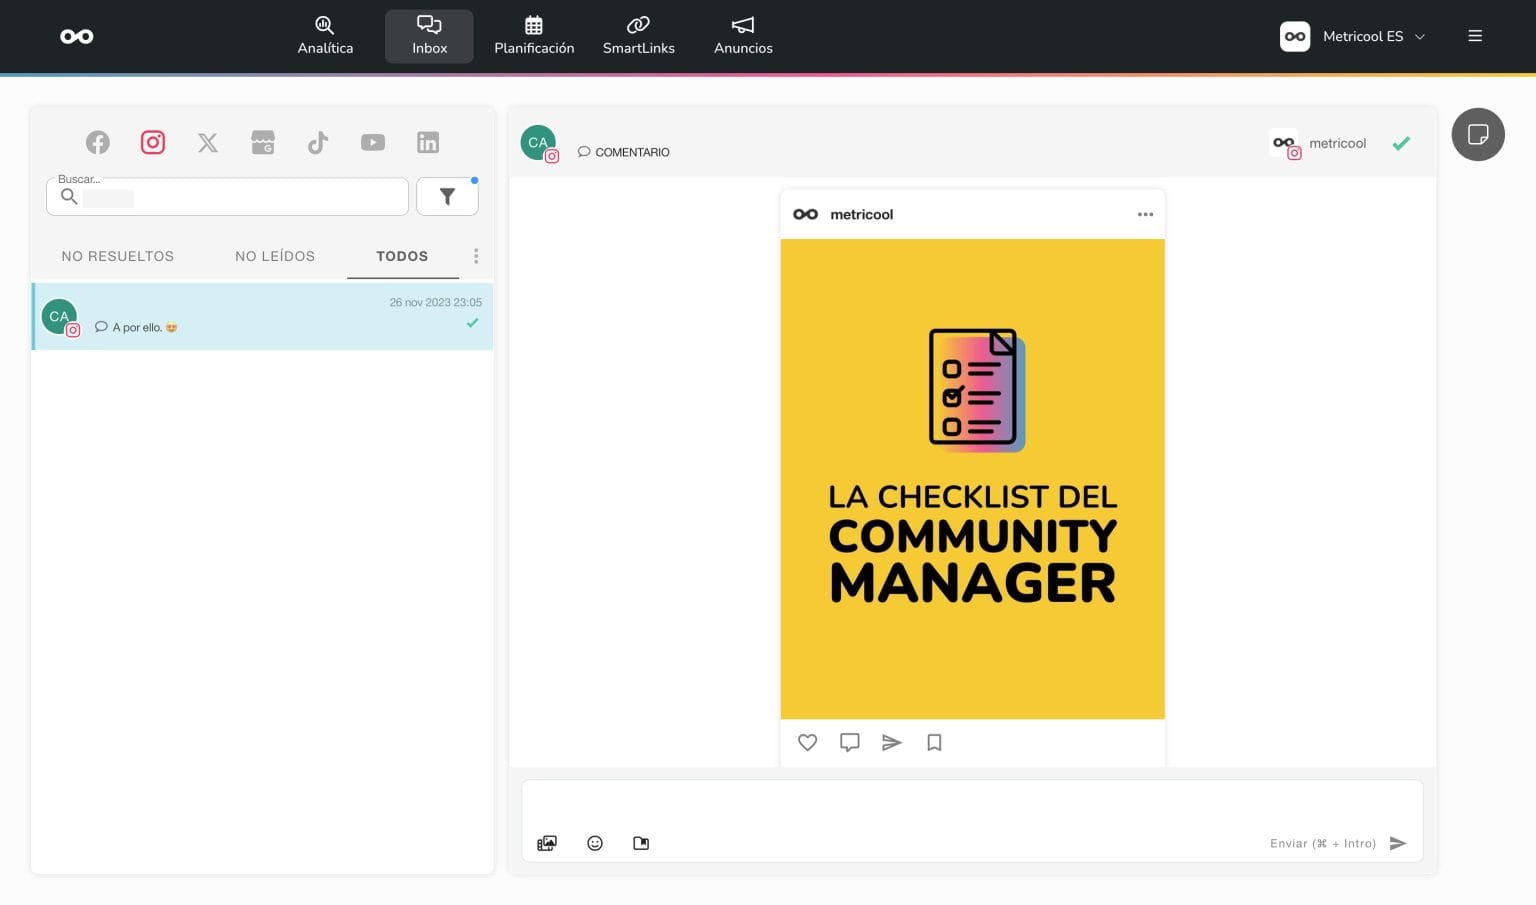Switch to the NO LEÍDOS tab
Screen dimensions: 1536x905
[275, 256]
